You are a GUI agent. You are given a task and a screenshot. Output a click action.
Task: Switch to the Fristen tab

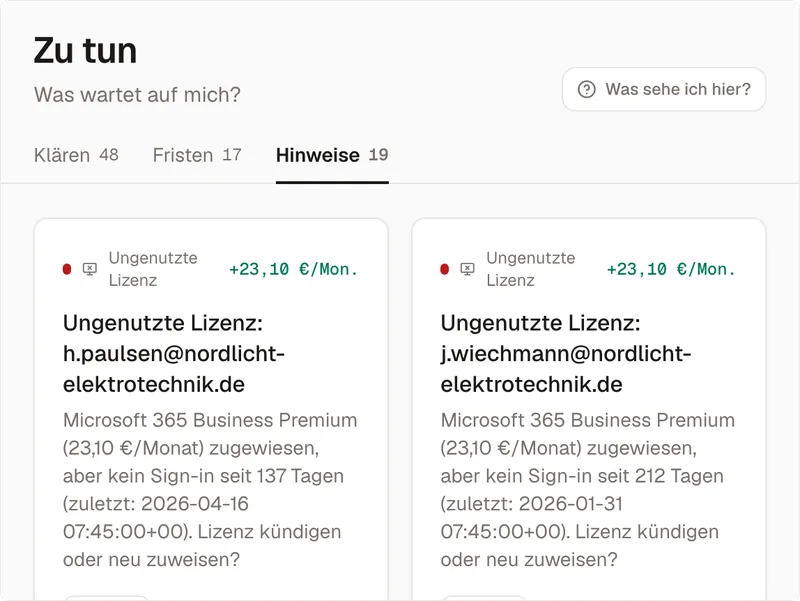click(x=197, y=155)
